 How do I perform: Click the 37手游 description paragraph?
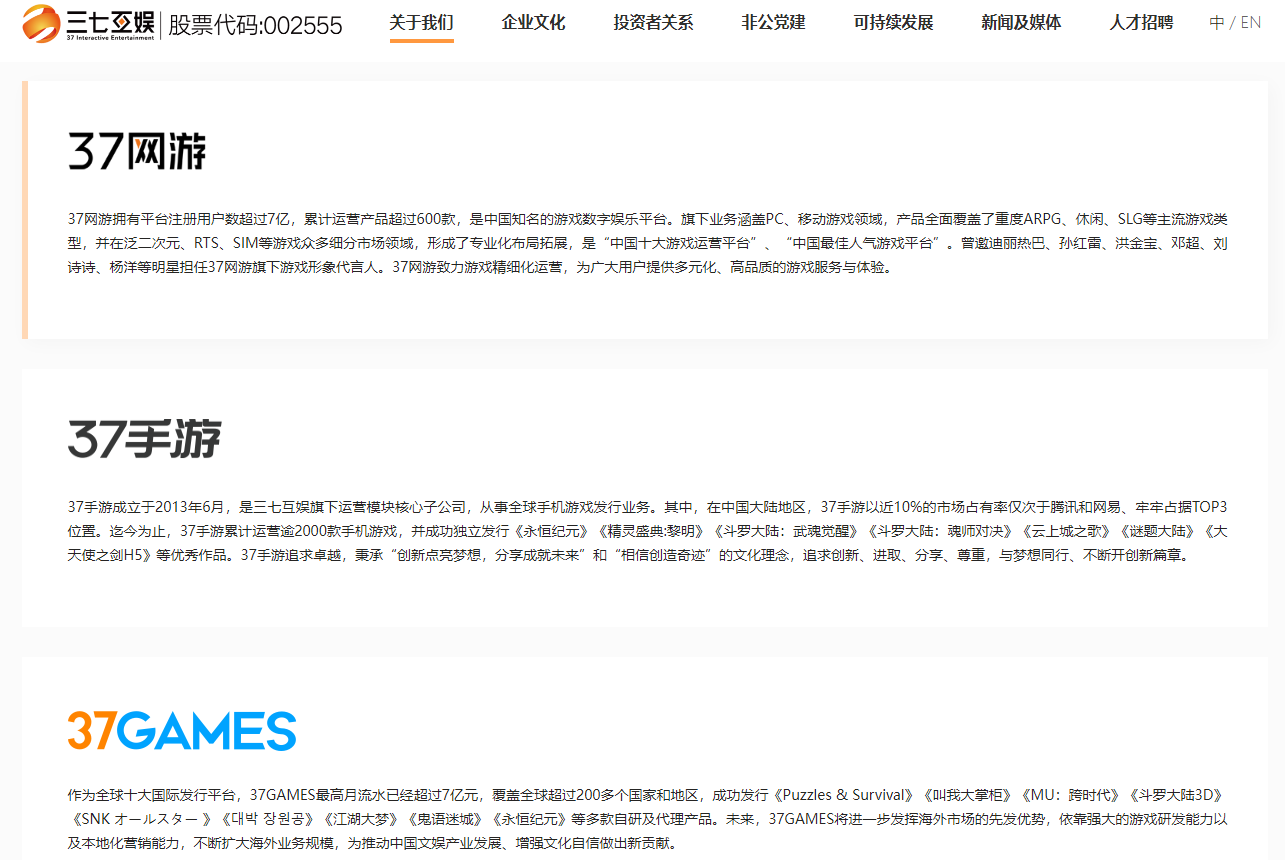(648, 531)
